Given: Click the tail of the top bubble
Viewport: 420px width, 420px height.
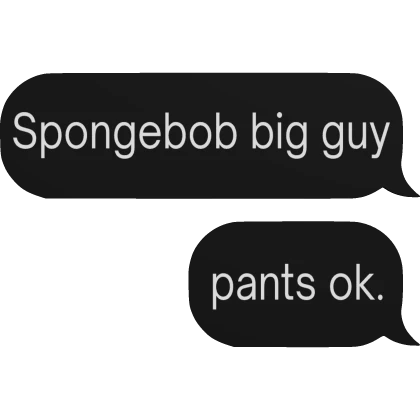Looking at the screenshot, I should click(x=405, y=187).
